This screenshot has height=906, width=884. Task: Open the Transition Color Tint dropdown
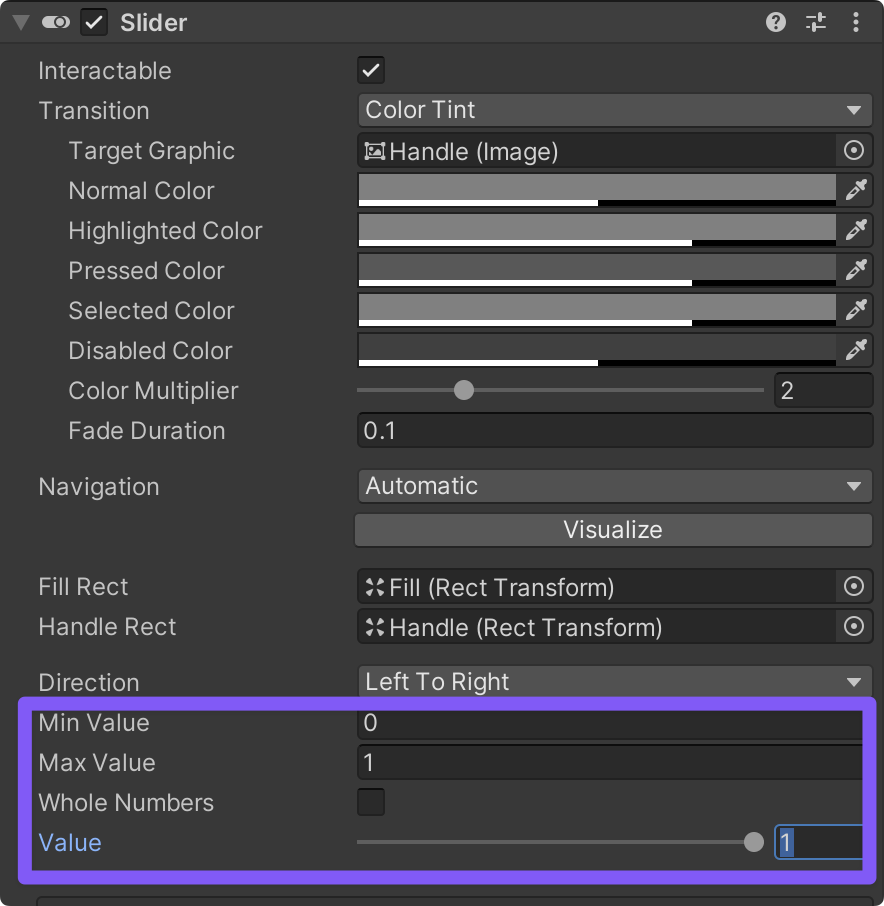614,110
